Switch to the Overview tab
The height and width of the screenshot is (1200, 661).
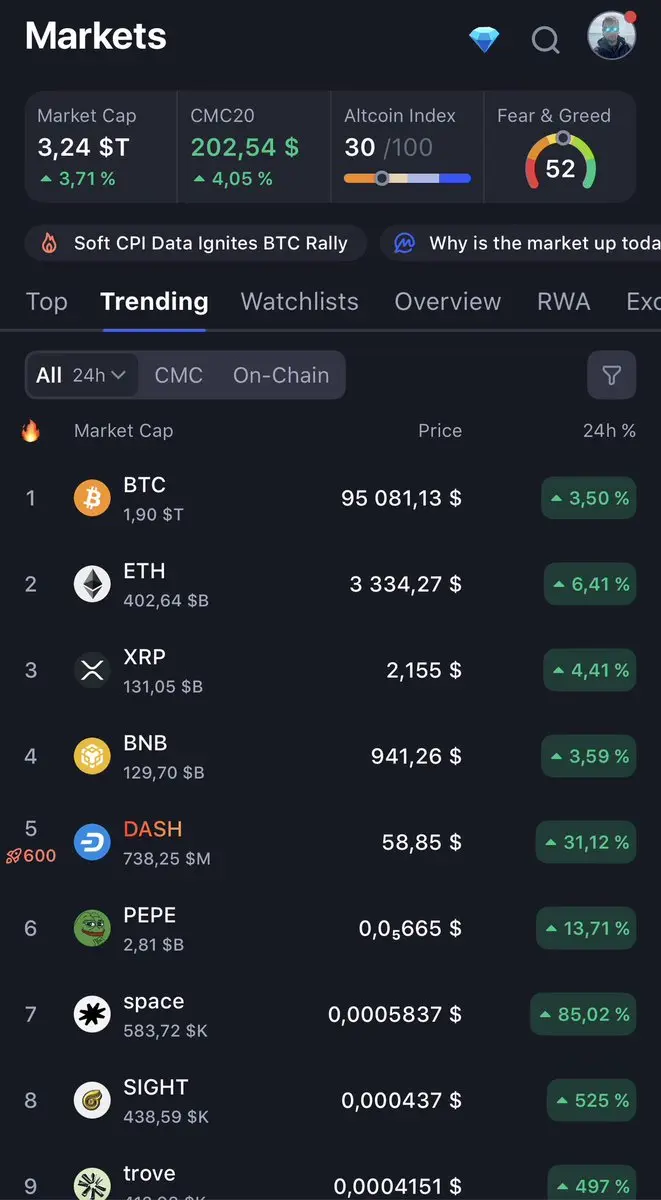click(x=448, y=301)
